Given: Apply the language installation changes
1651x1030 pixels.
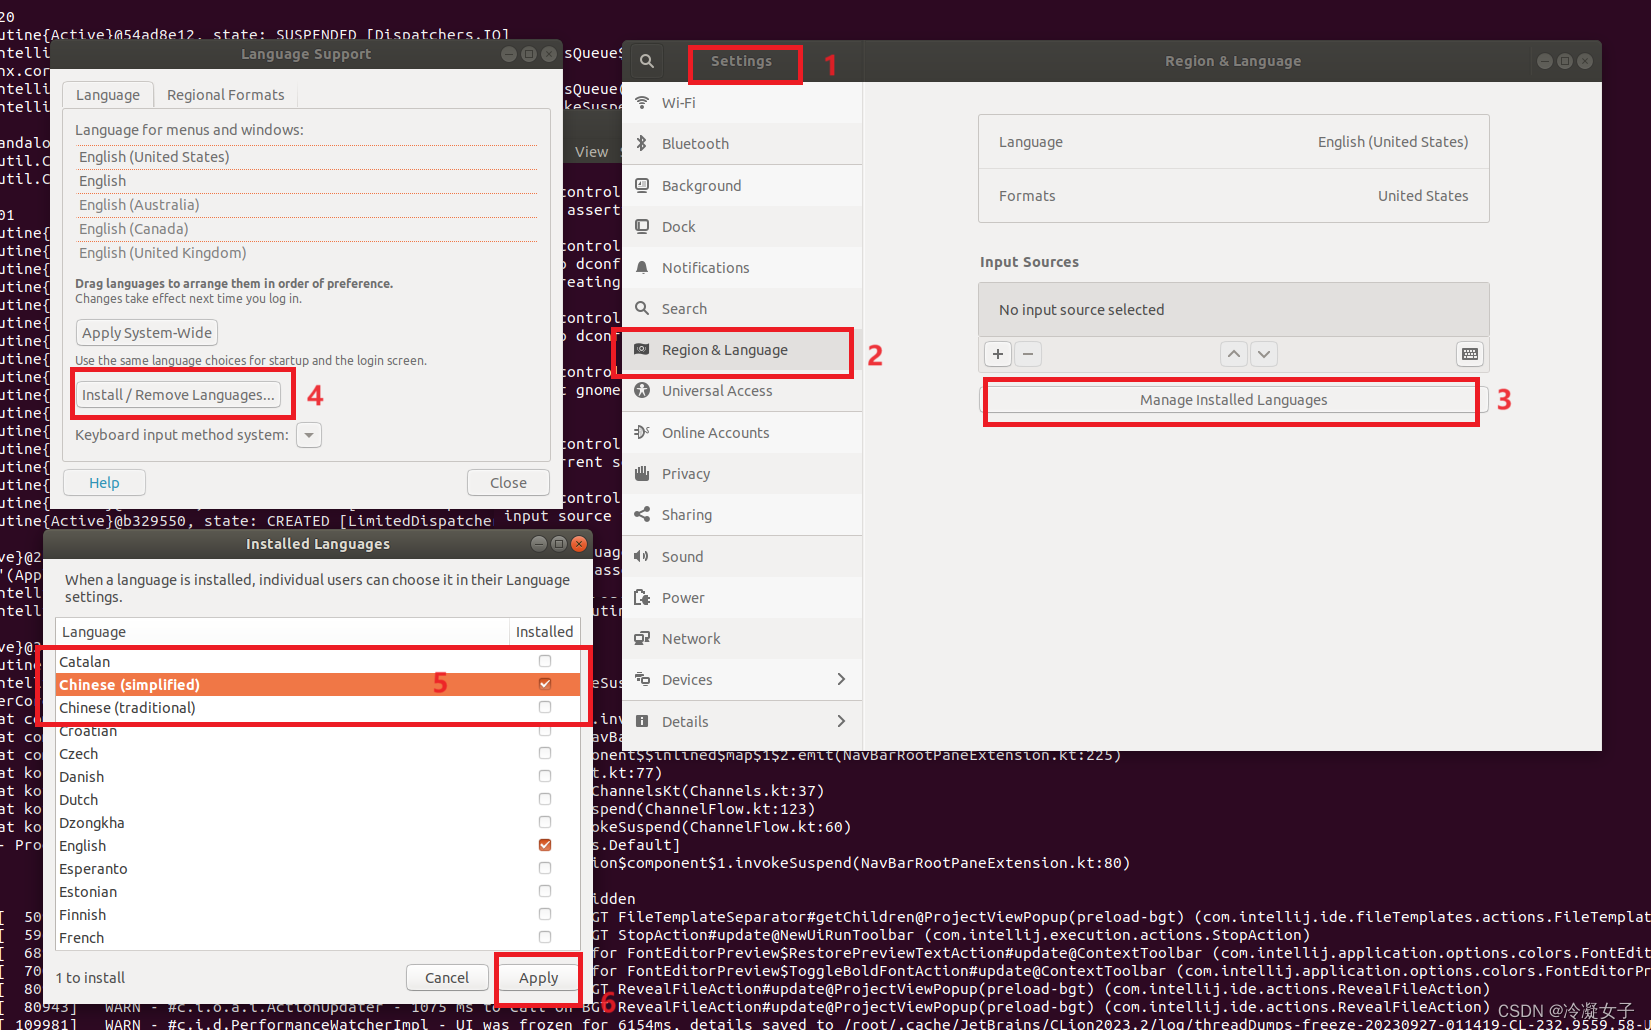Looking at the screenshot, I should pos(538,977).
